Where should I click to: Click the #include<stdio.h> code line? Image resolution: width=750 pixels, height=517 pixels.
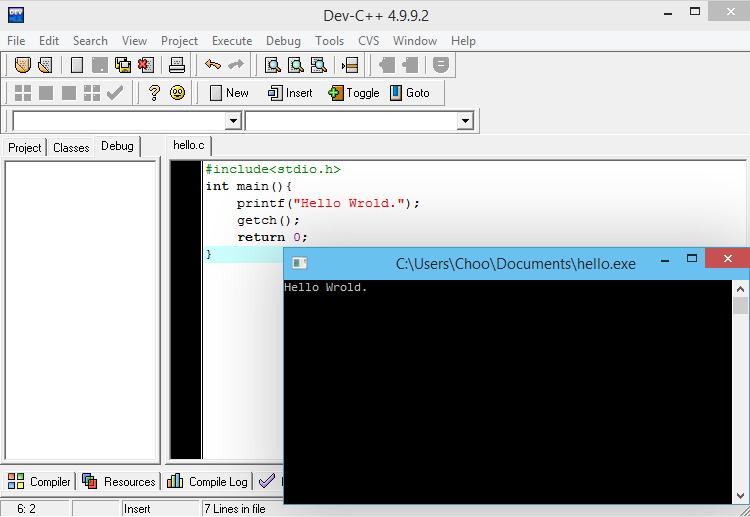click(x=273, y=169)
